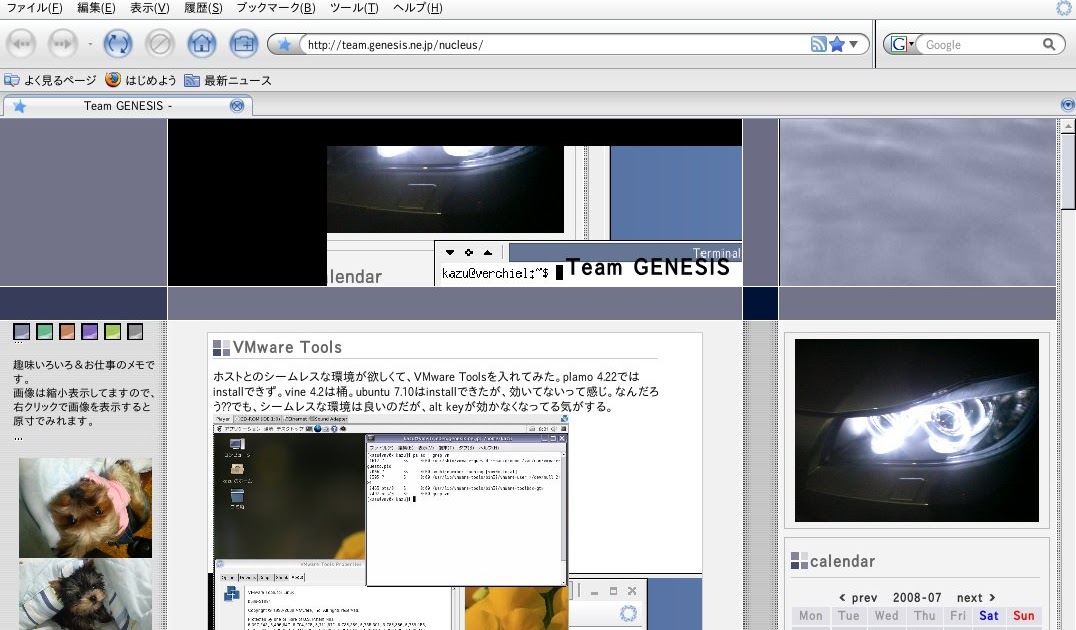Choose the dark gray skin color swatch

[134, 332]
